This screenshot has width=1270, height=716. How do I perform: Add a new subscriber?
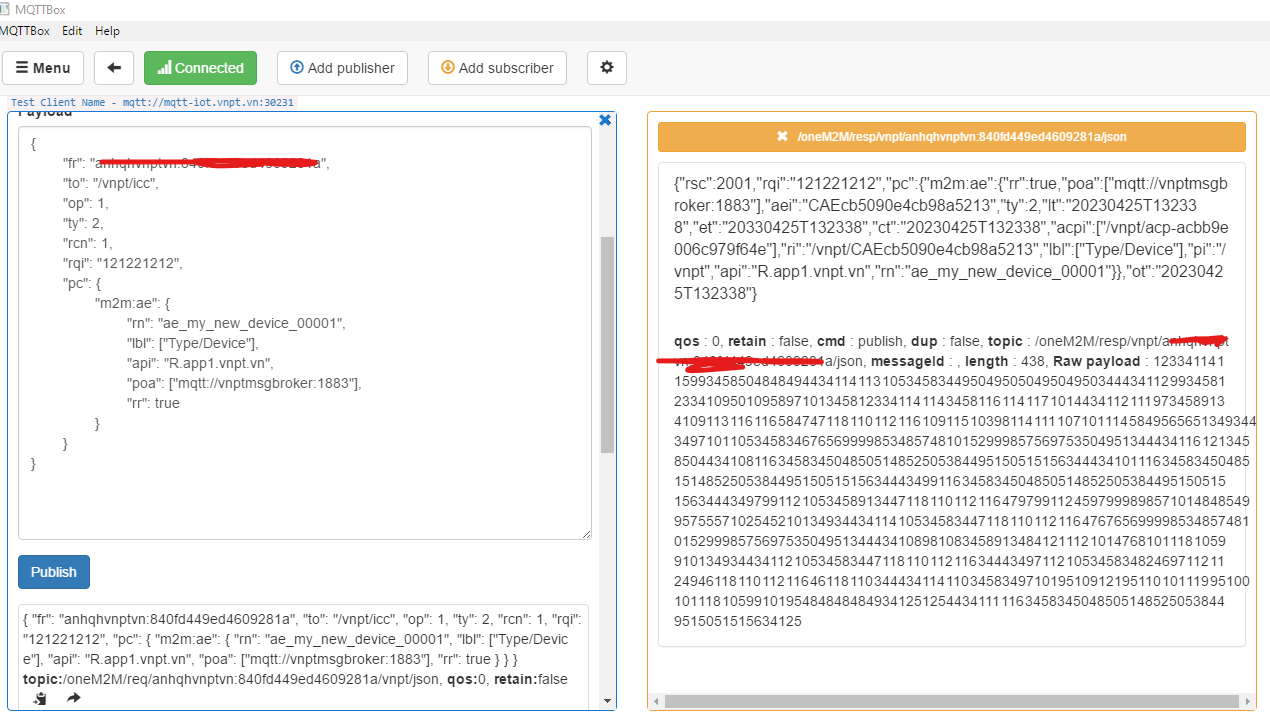[497, 68]
